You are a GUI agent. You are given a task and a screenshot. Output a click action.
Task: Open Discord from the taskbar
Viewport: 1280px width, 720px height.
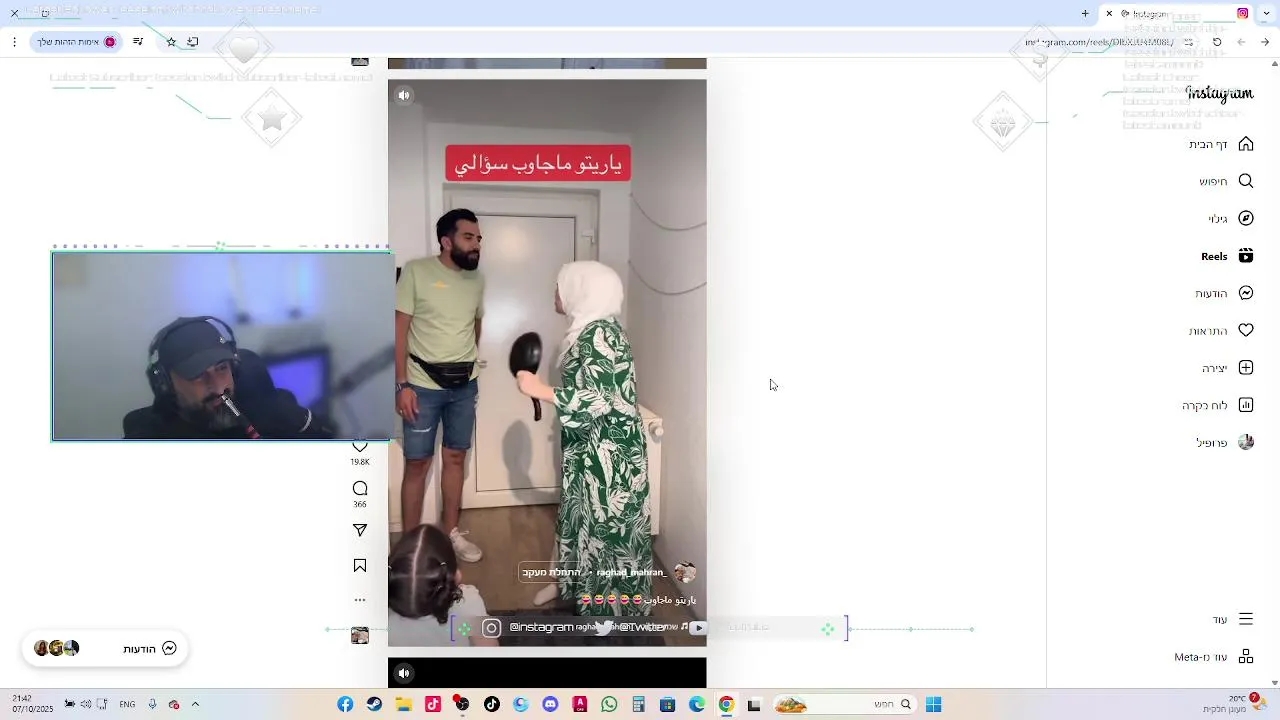coord(550,705)
